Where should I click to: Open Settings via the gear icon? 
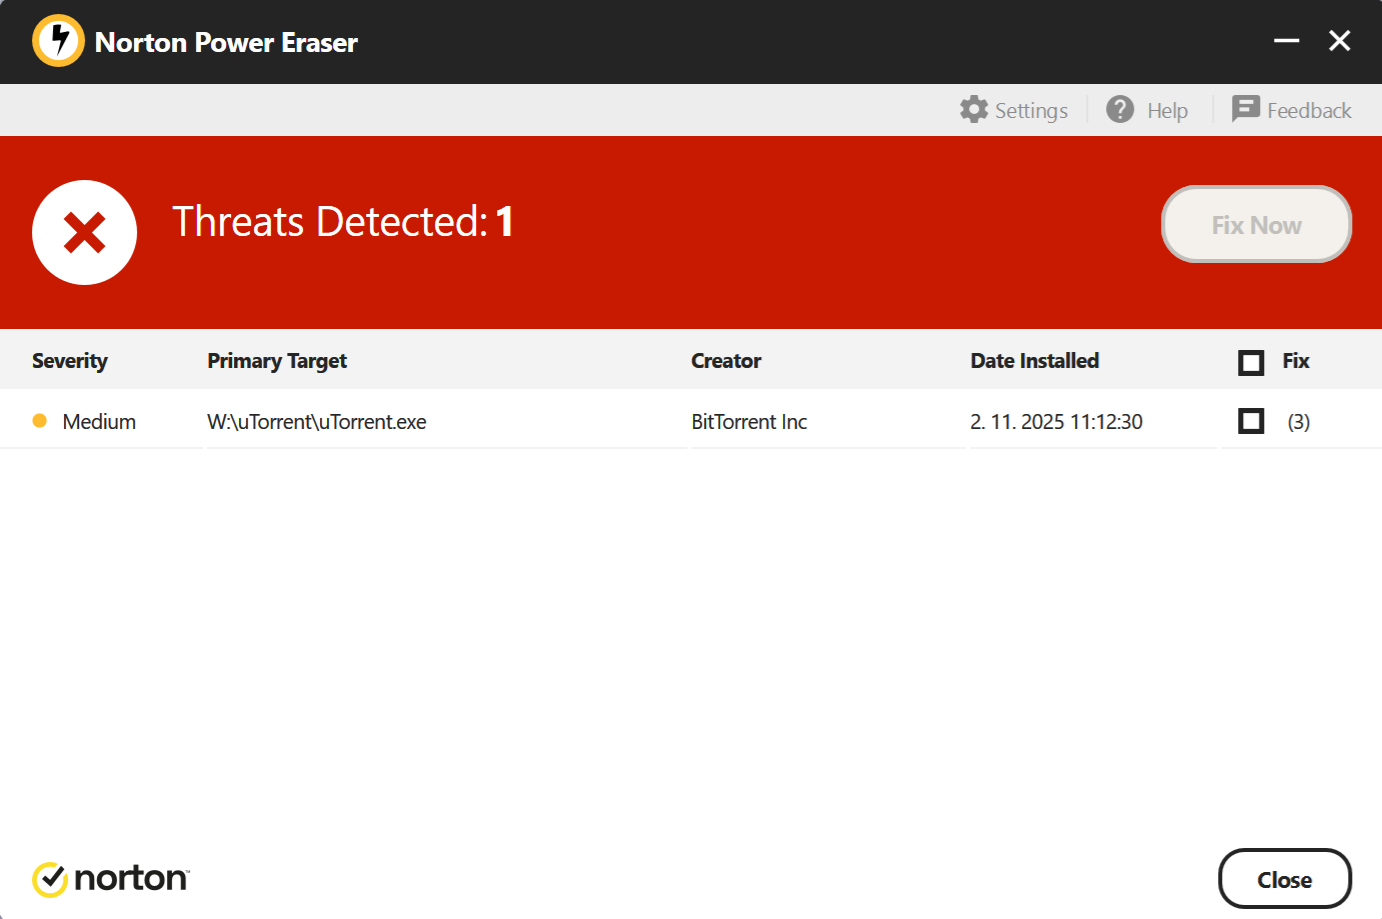click(974, 109)
